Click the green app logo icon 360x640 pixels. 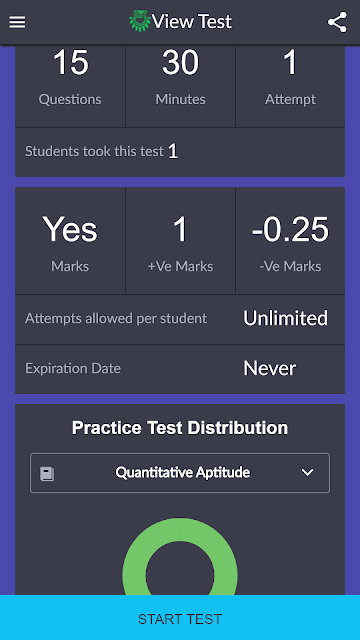[x=140, y=21]
